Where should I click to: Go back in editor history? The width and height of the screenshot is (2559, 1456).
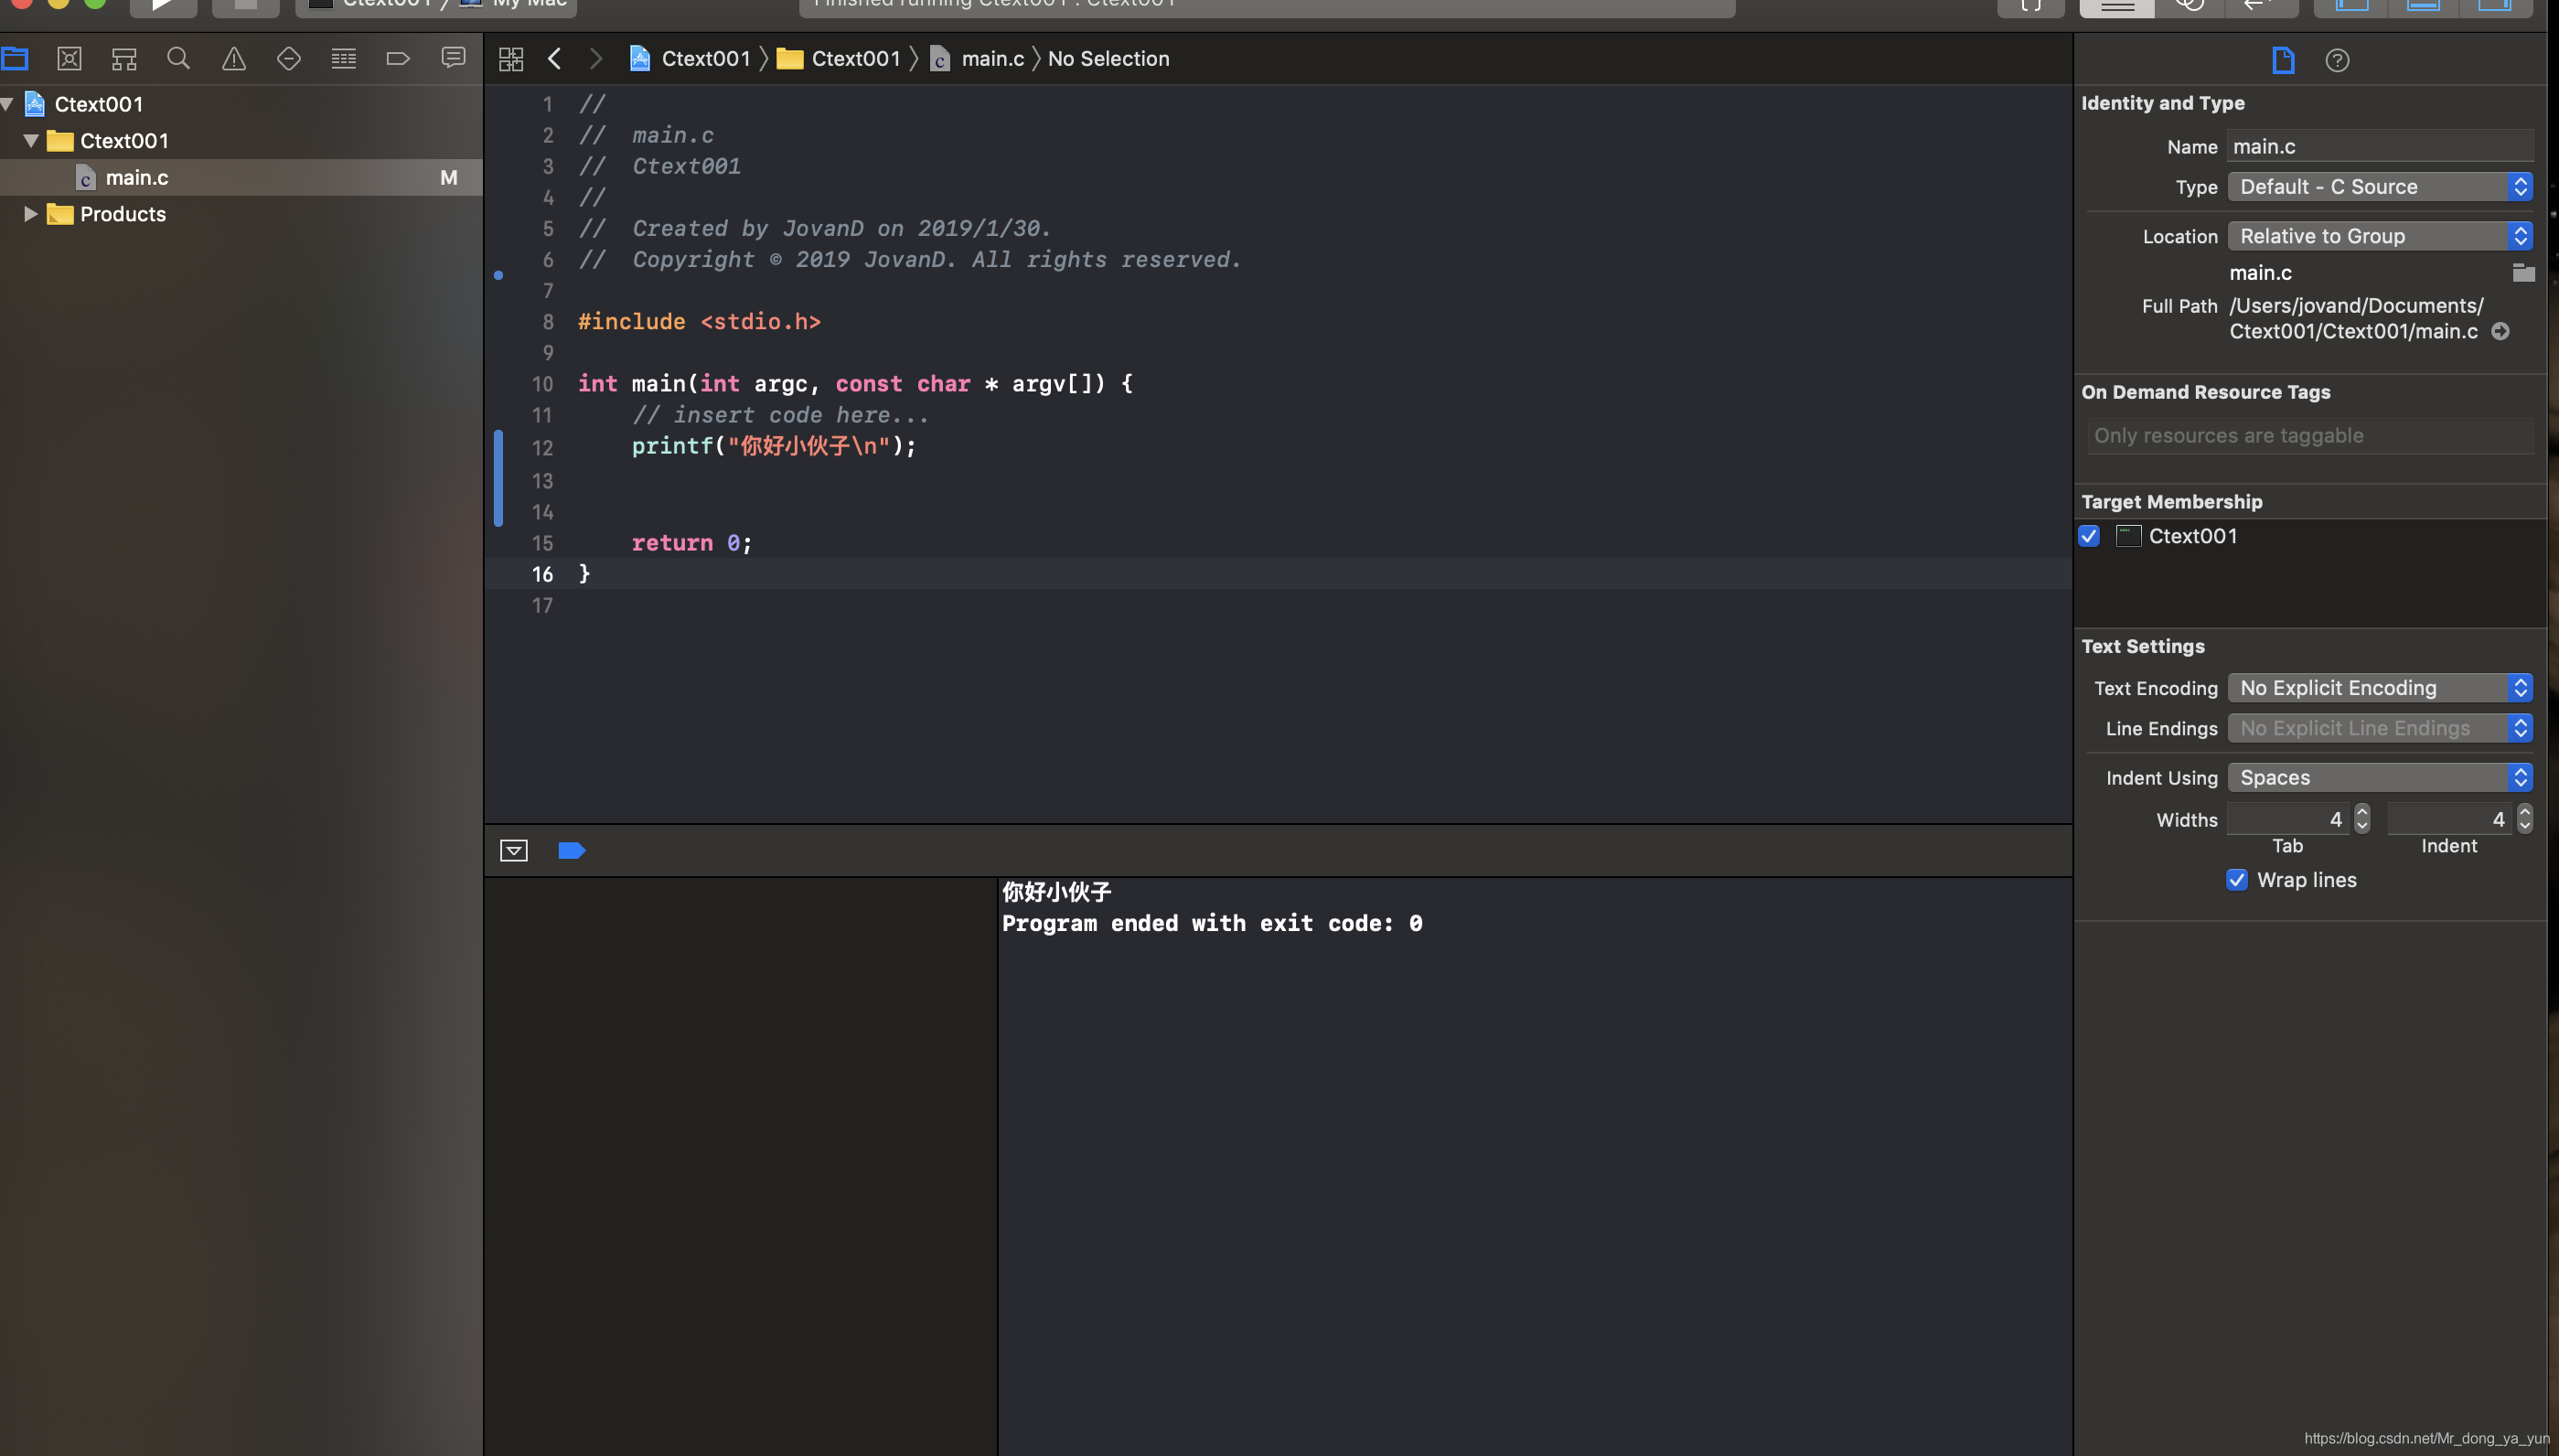[x=555, y=59]
